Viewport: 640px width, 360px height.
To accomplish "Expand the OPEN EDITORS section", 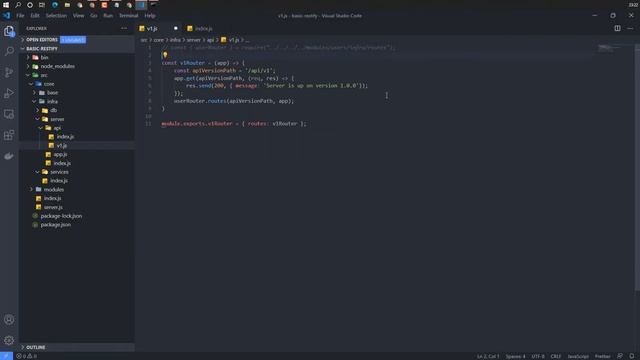I will 78,40.
